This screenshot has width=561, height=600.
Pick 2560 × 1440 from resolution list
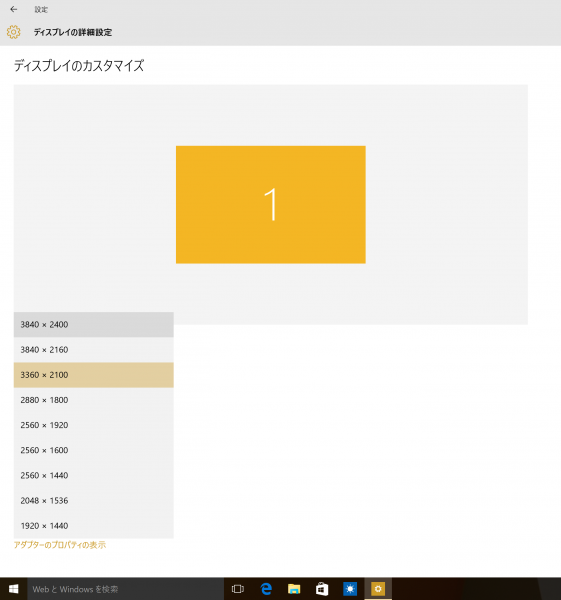(94, 476)
